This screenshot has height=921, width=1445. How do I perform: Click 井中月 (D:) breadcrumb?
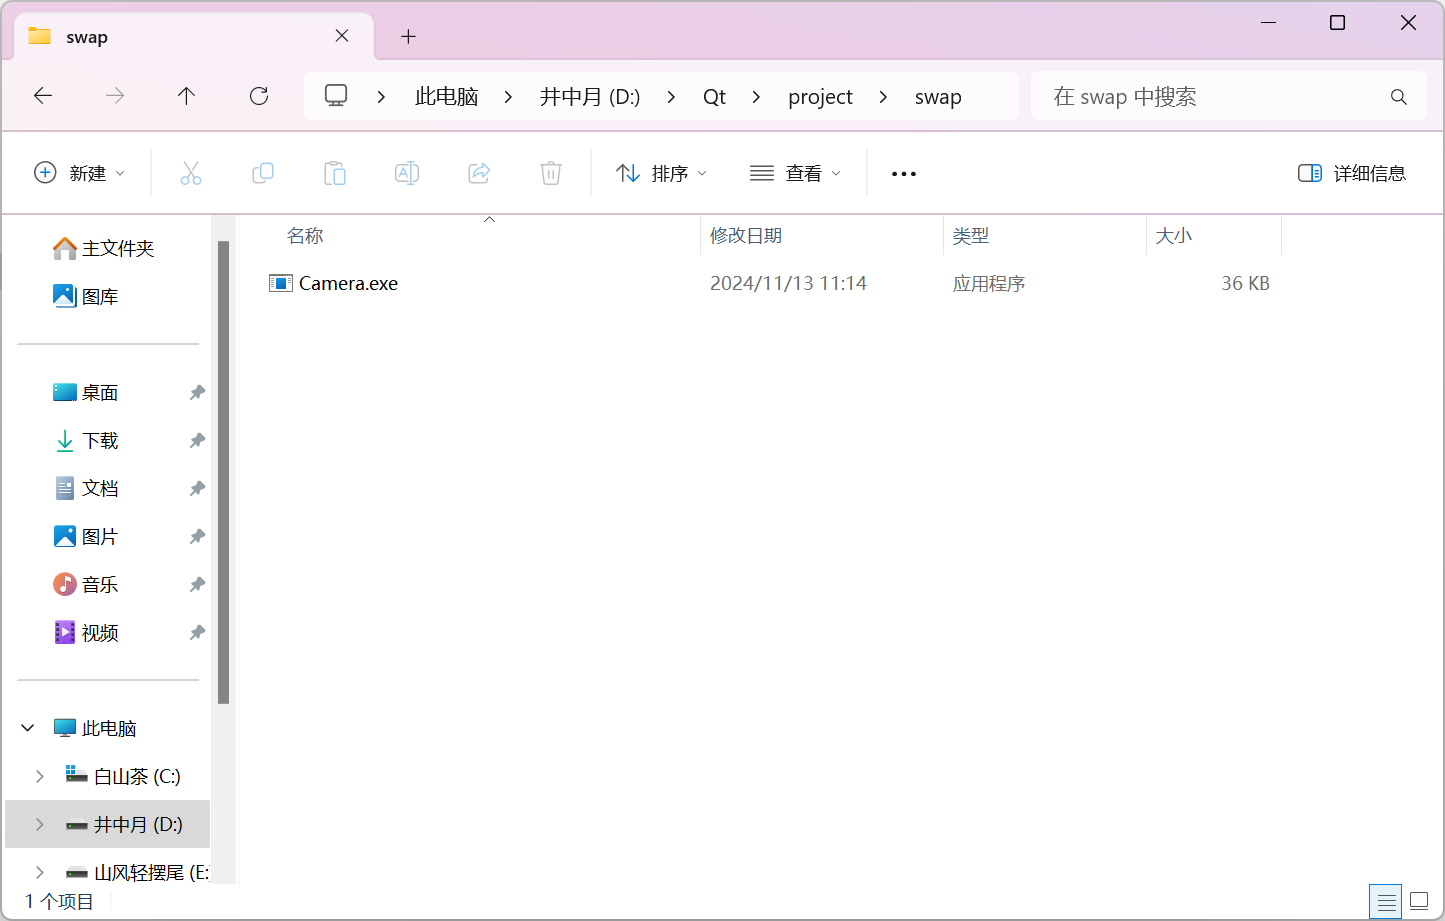pos(590,97)
